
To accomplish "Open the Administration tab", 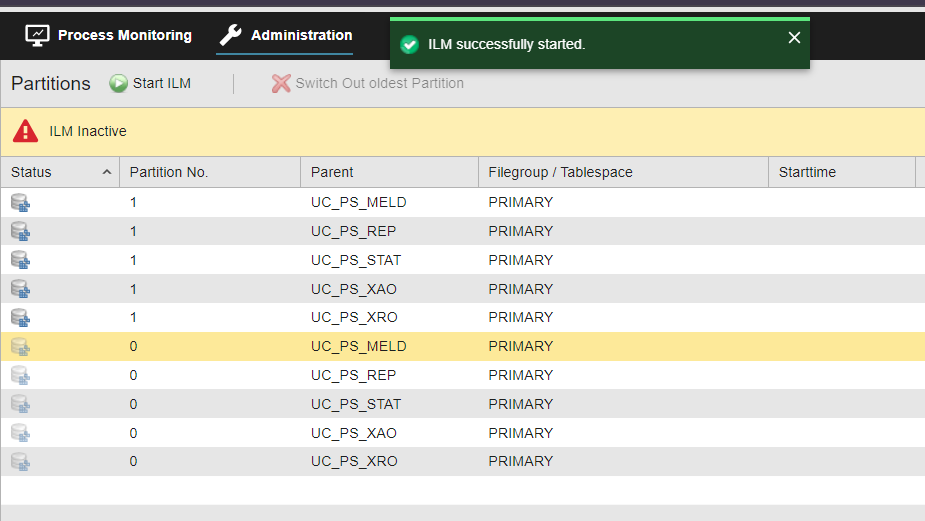I will pyautogui.click(x=286, y=35).
